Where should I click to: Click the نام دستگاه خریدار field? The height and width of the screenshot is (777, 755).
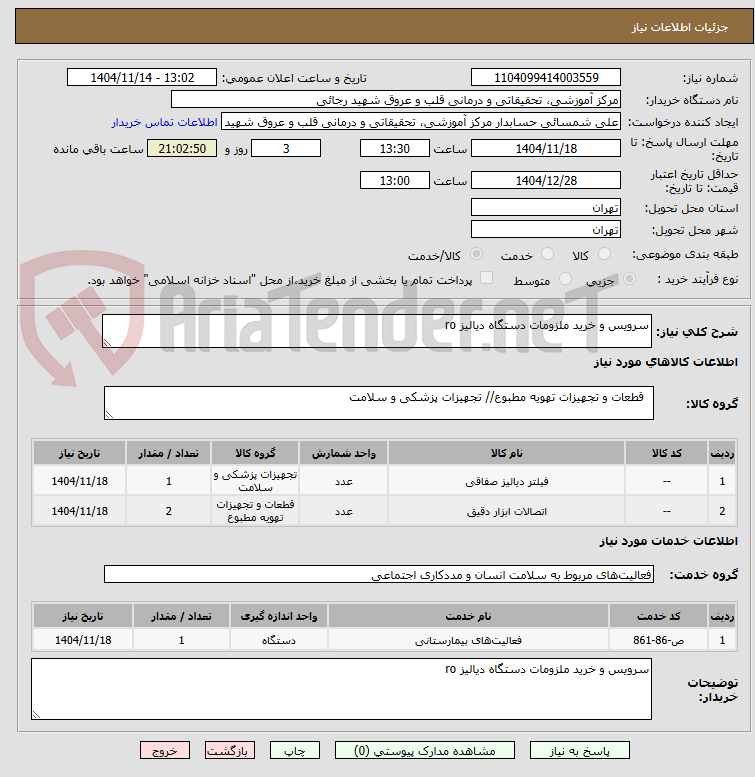click(x=395, y=100)
